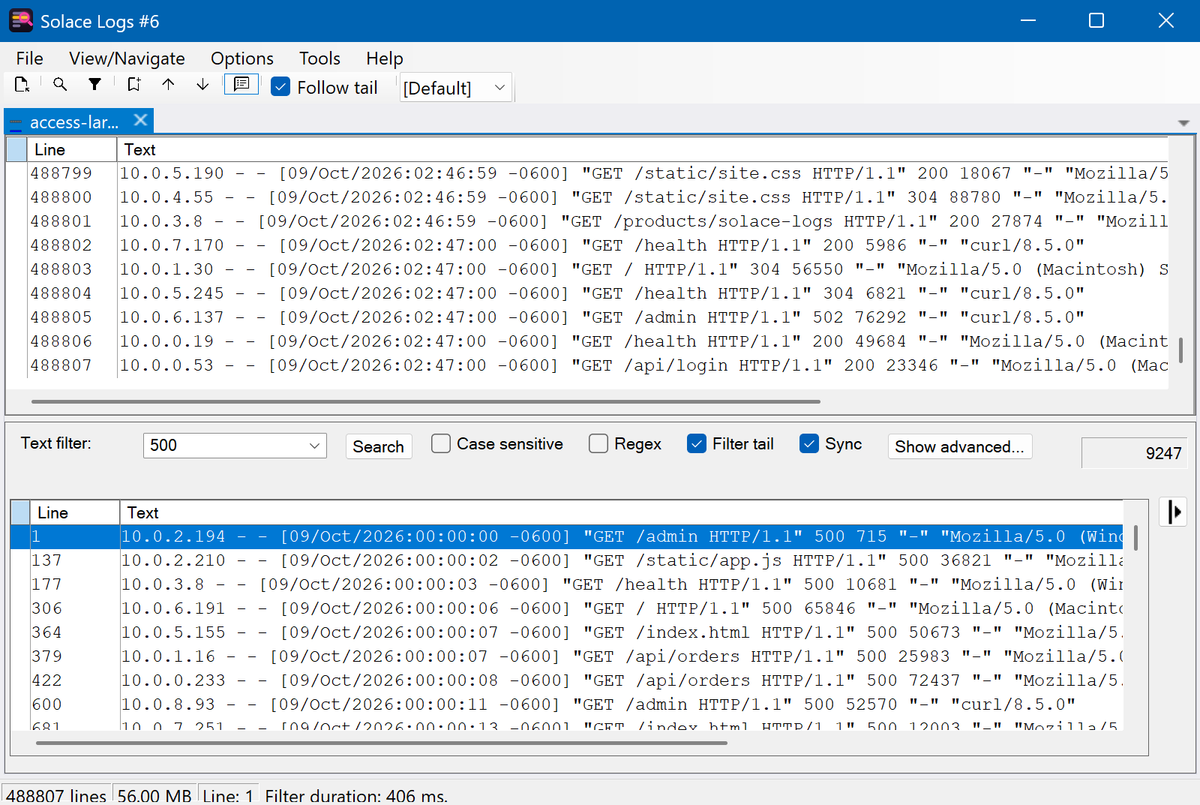
Task: Click the down arrow toolbar icon
Action: click(x=203, y=85)
